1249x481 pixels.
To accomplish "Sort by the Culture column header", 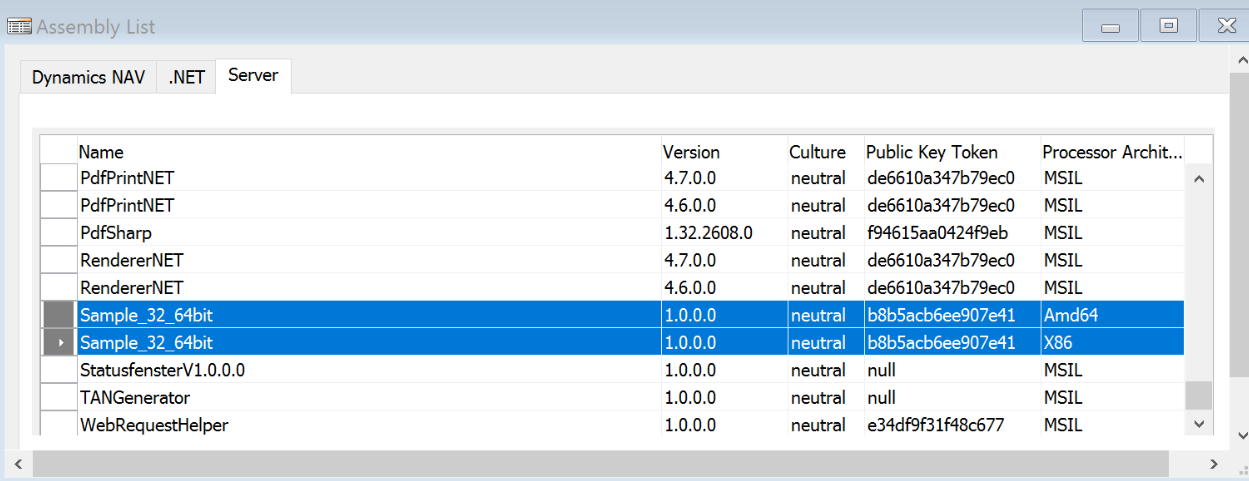I will 825,152.
